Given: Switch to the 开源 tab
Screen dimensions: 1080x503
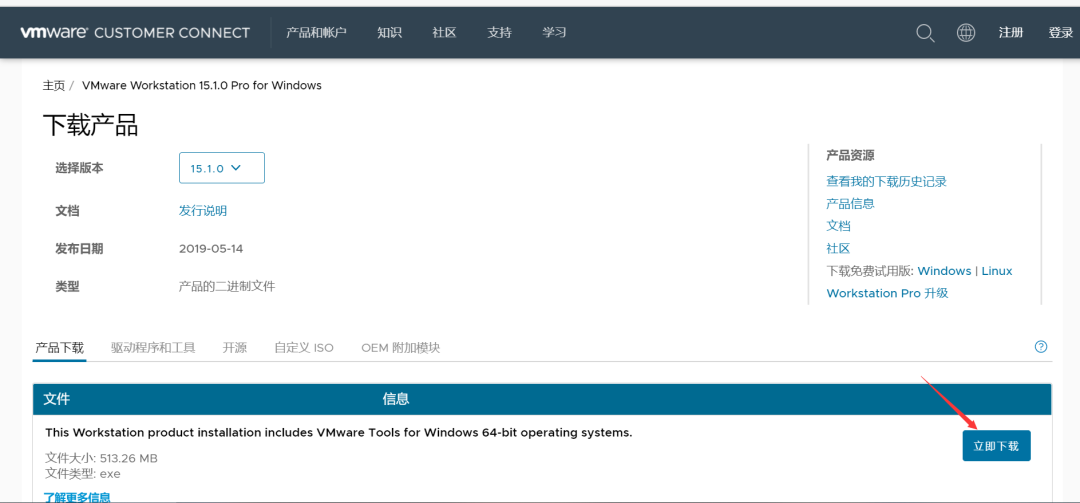Looking at the screenshot, I should click(234, 347).
